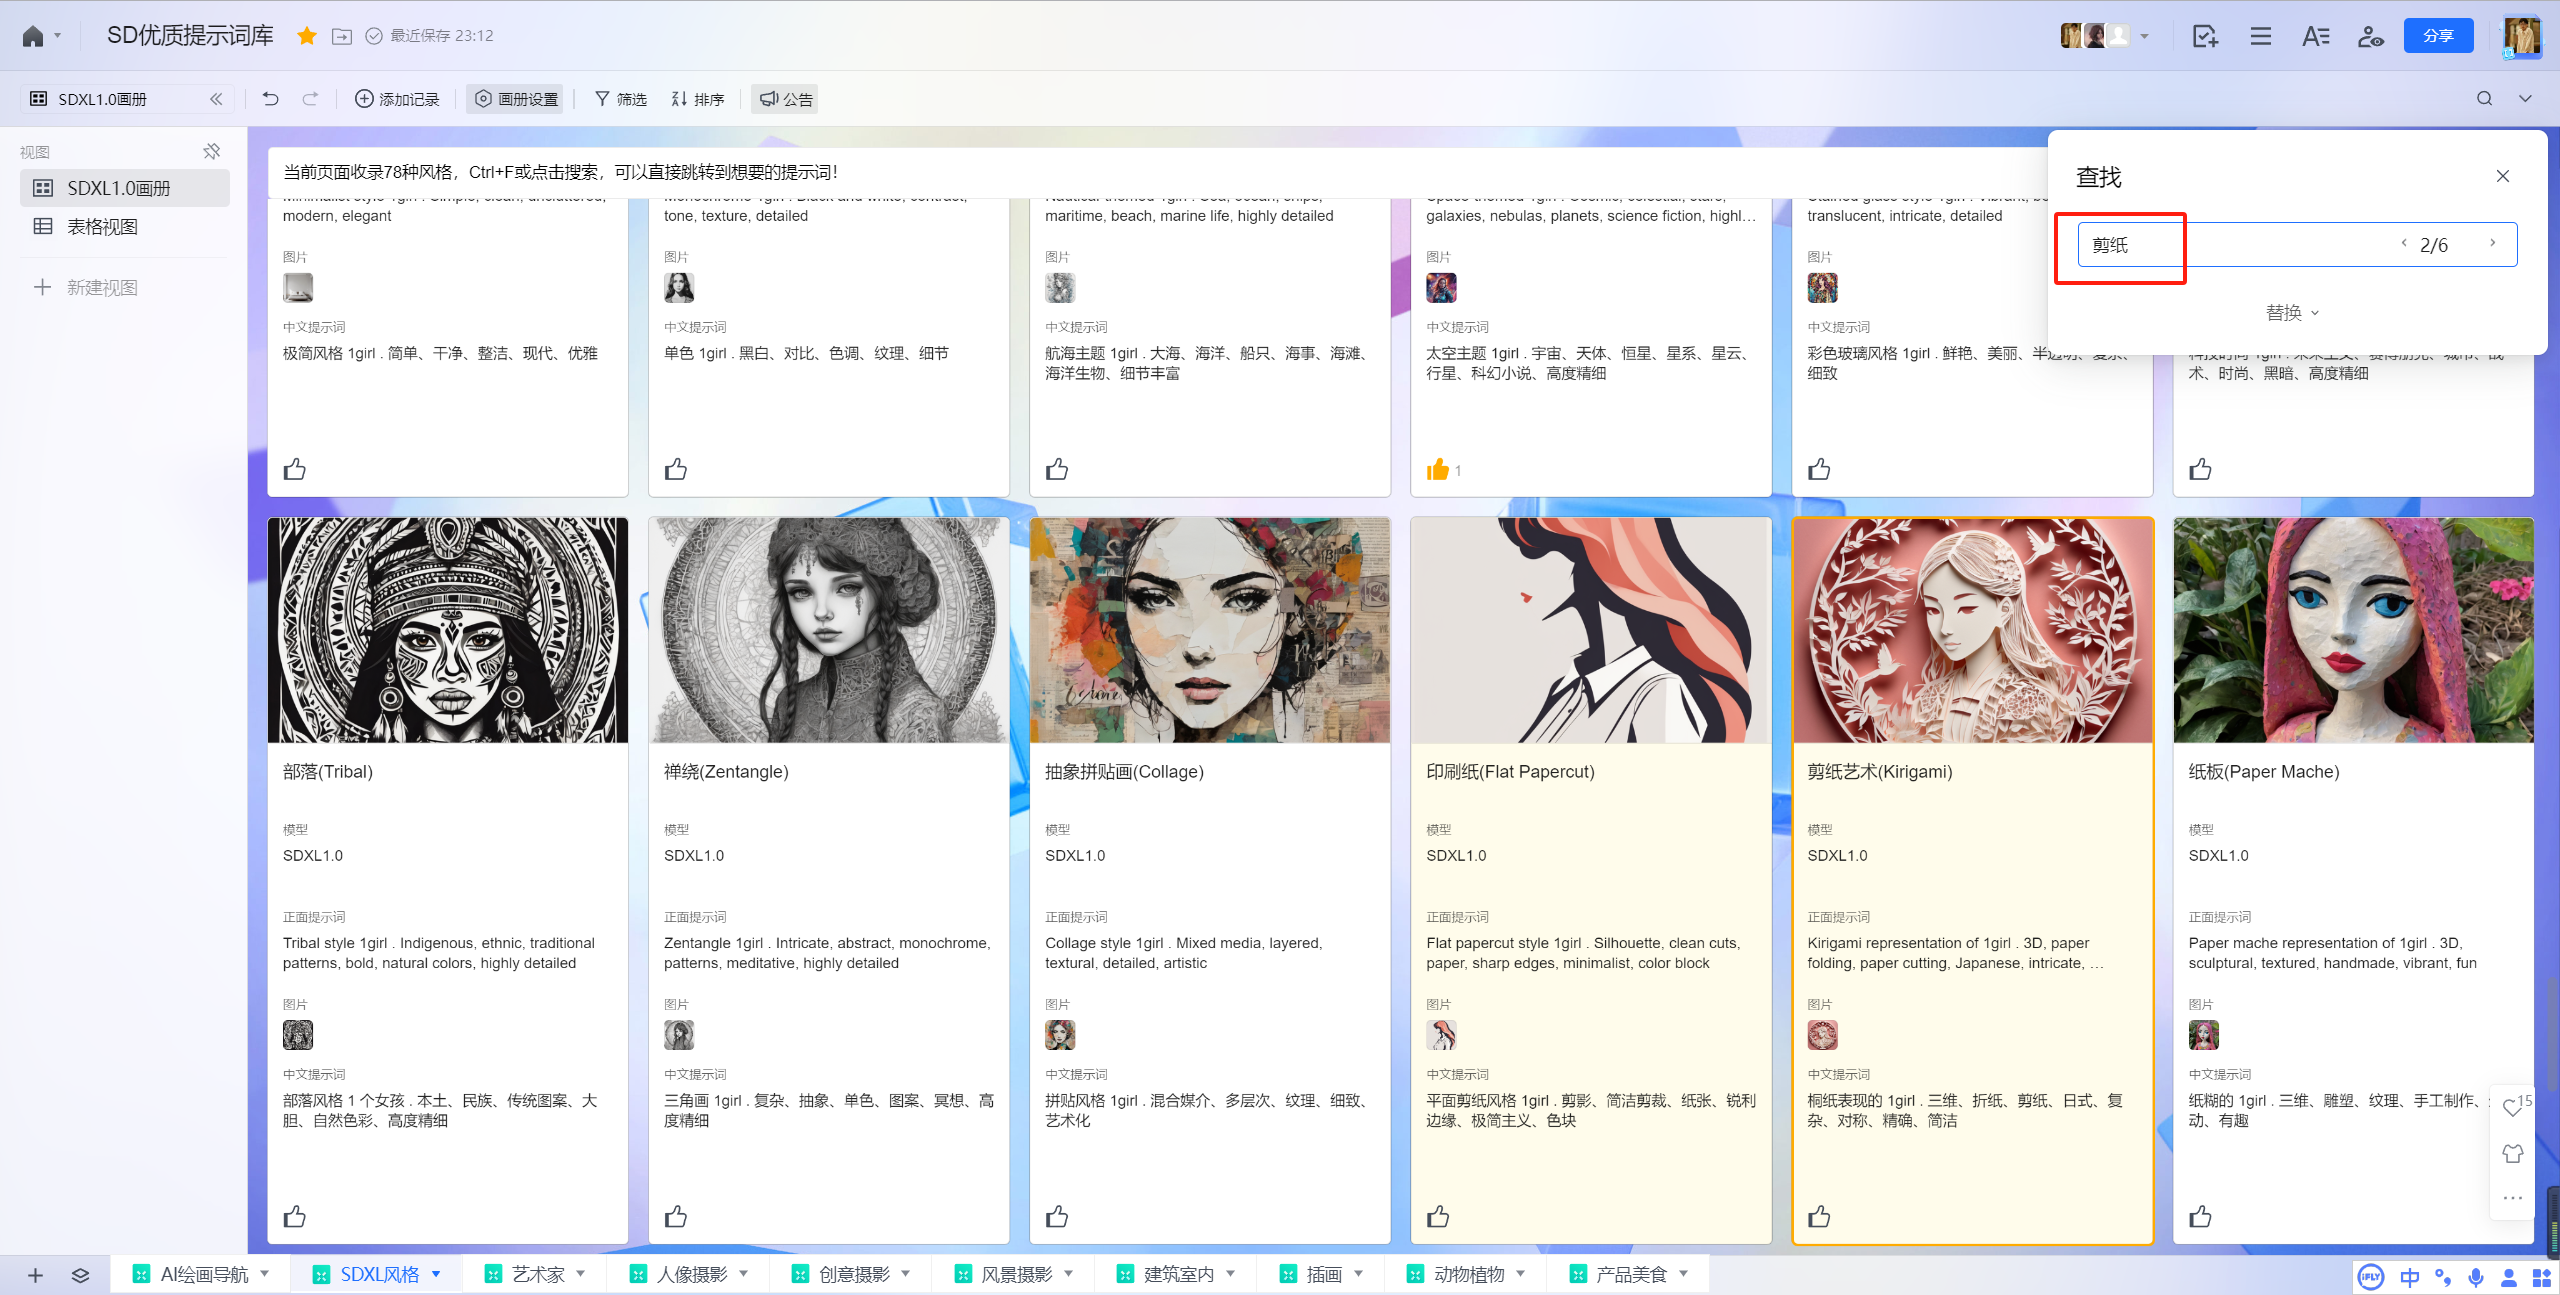Select 表格视图 in the views list
The height and width of the screenshot is (1295, 2560).
102,227
